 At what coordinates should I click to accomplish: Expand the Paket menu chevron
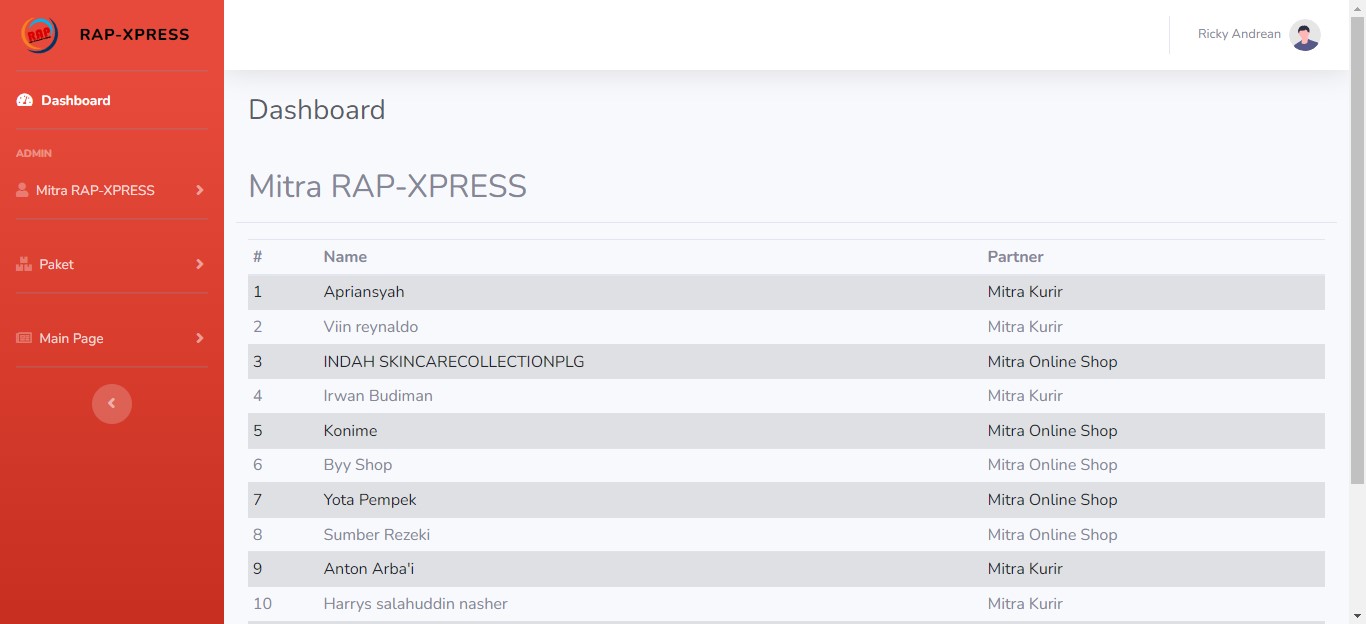tap(199, 264)
